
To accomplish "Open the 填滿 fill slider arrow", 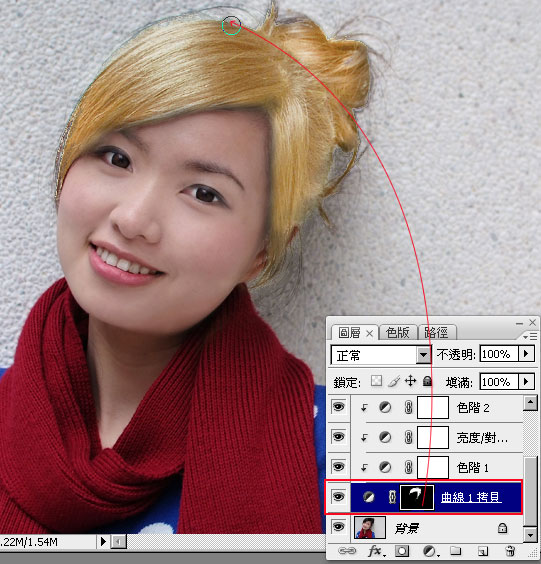I will click(526, 381).
